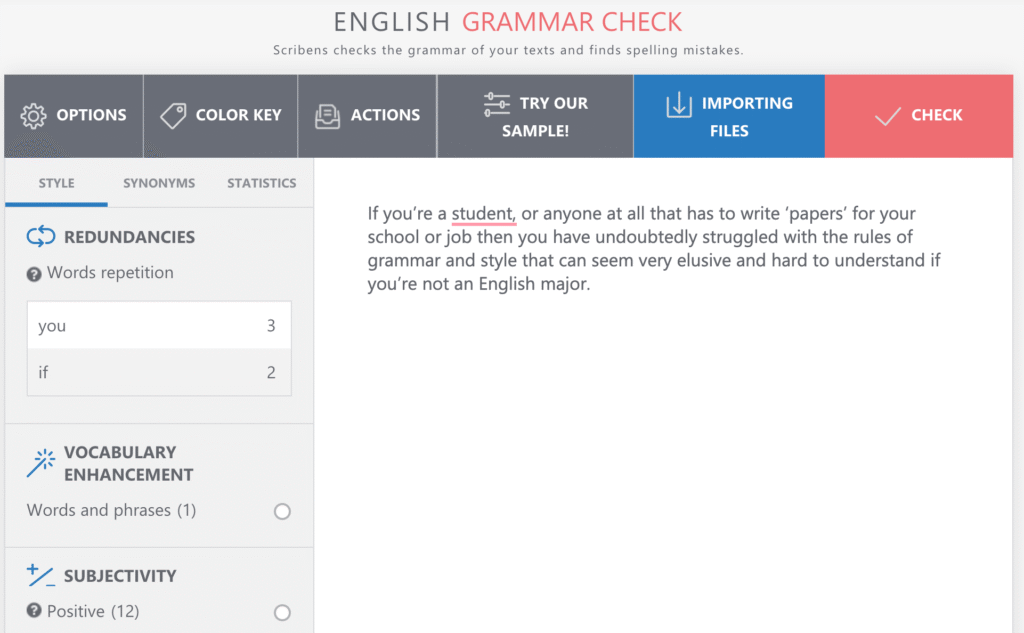
Task: Select the 'if' repetition row
Action: (x=159, y=372)
